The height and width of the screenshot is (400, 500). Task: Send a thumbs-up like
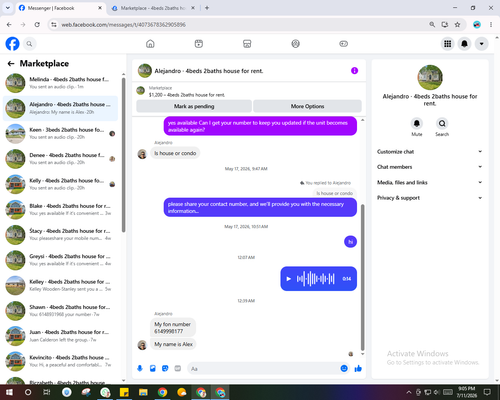(358, 368)
